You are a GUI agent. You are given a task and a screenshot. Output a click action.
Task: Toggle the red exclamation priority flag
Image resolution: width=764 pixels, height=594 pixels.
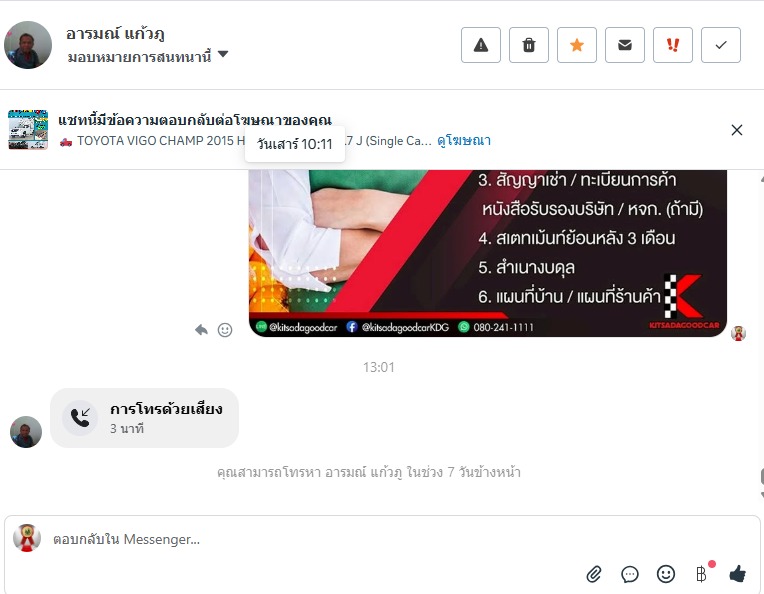672,45
